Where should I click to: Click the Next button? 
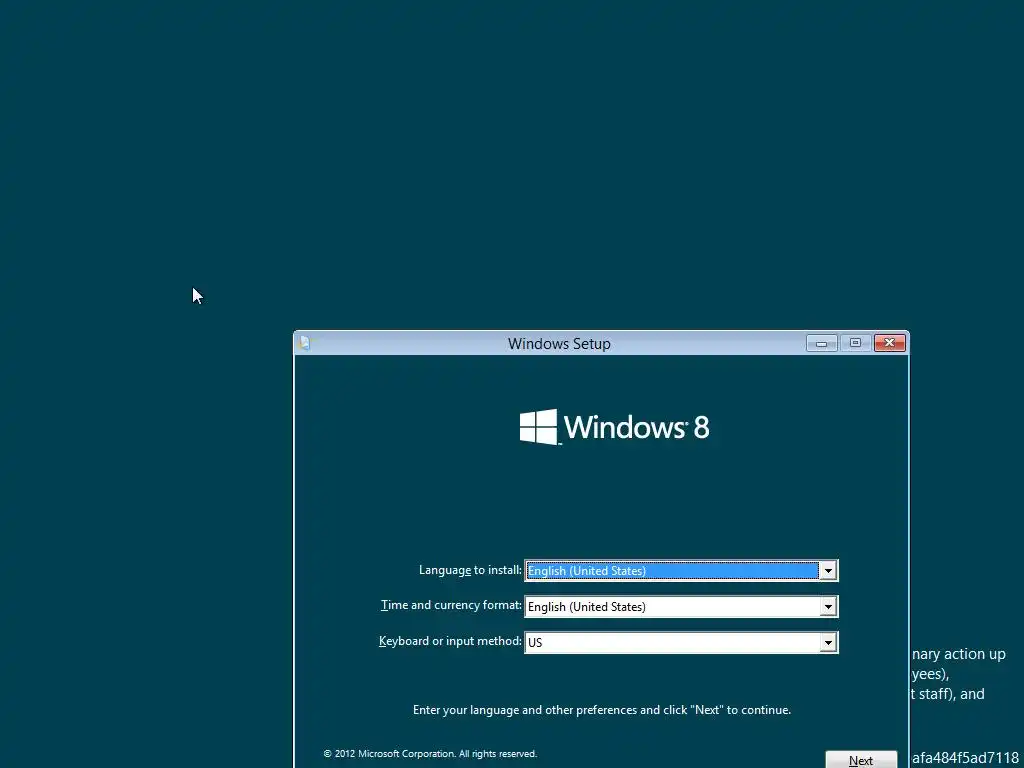pos(861,760)
